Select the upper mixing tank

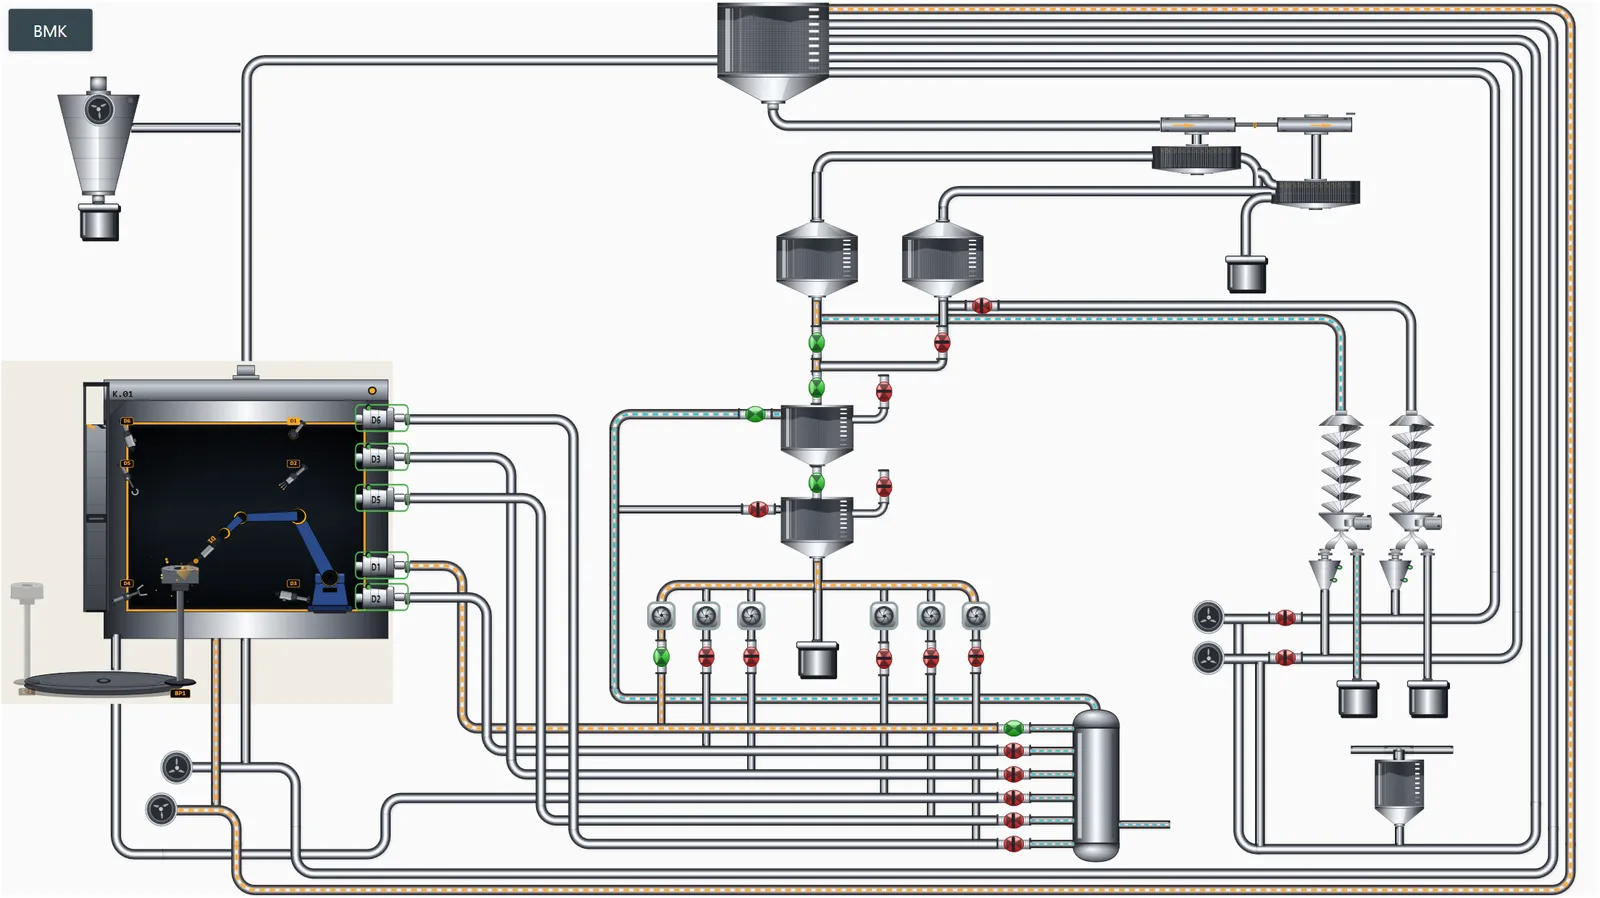pyautogui.click(x=817, y=434)
